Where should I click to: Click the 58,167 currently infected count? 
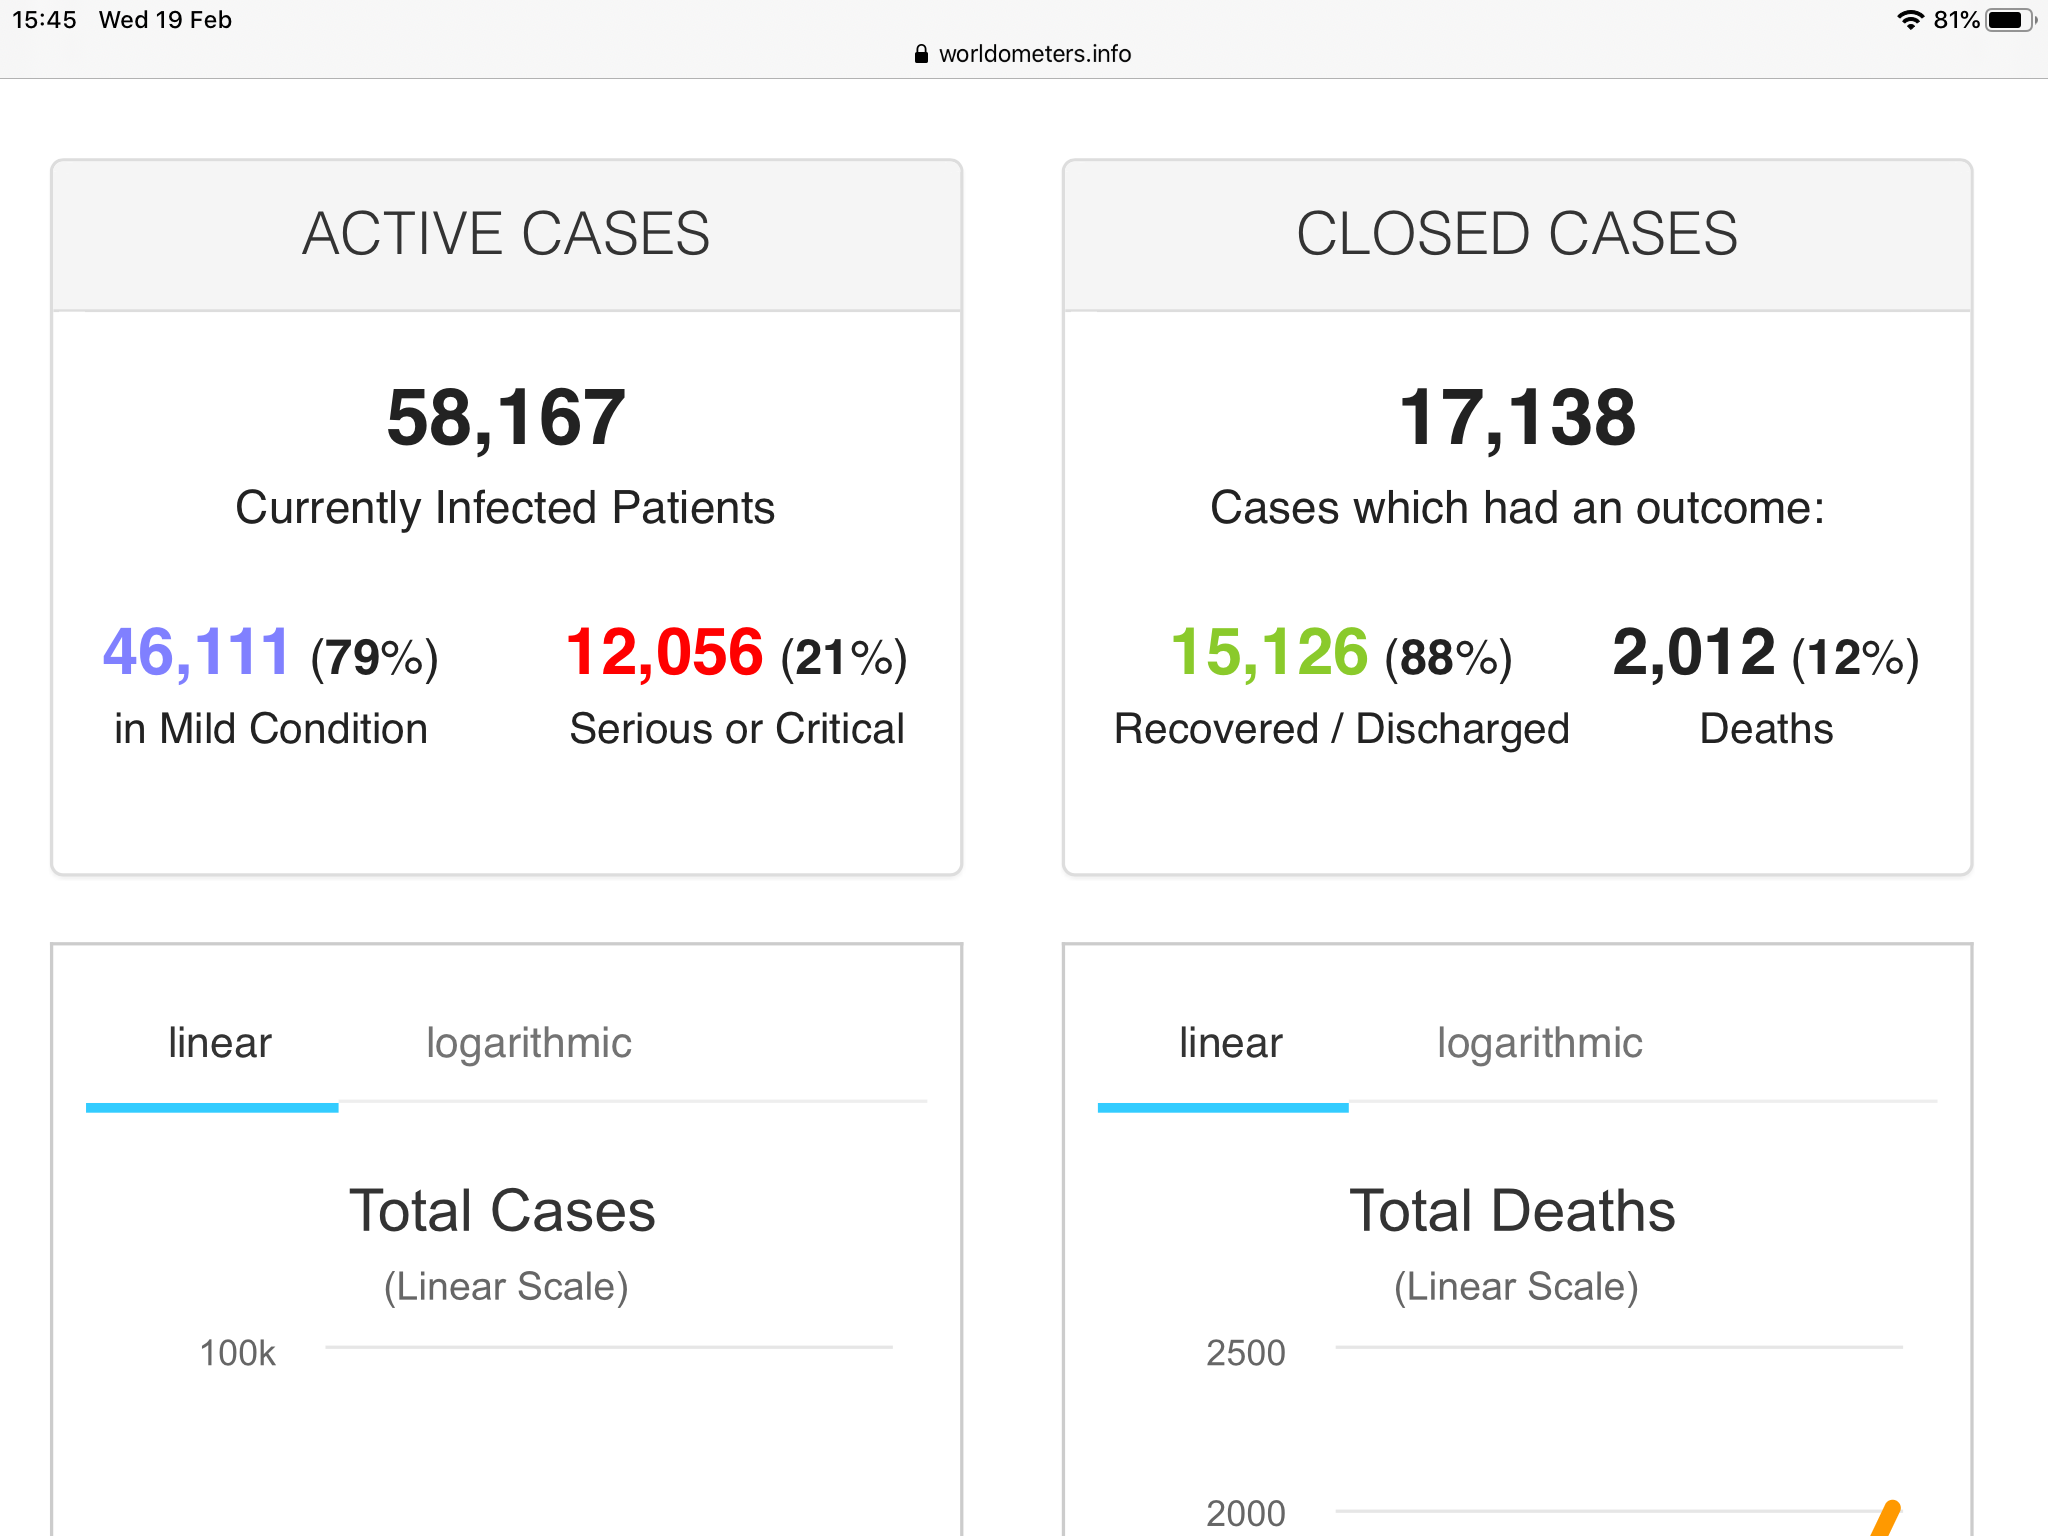(506, 418)
